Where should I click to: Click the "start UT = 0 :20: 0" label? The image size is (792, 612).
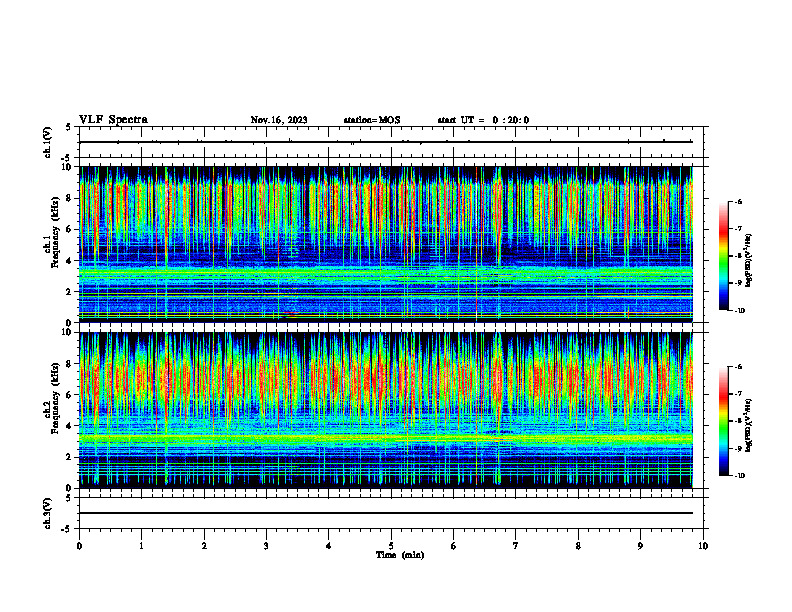pos(483,120)
